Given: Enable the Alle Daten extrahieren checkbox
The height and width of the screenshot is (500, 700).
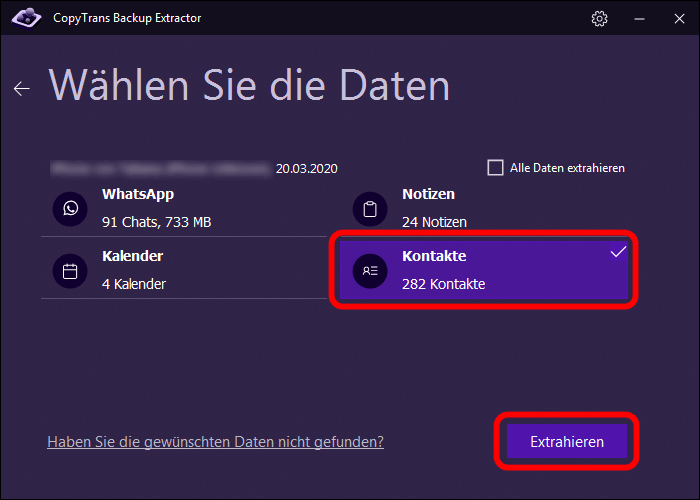Looking at the screenshot, I should [495, 168].
